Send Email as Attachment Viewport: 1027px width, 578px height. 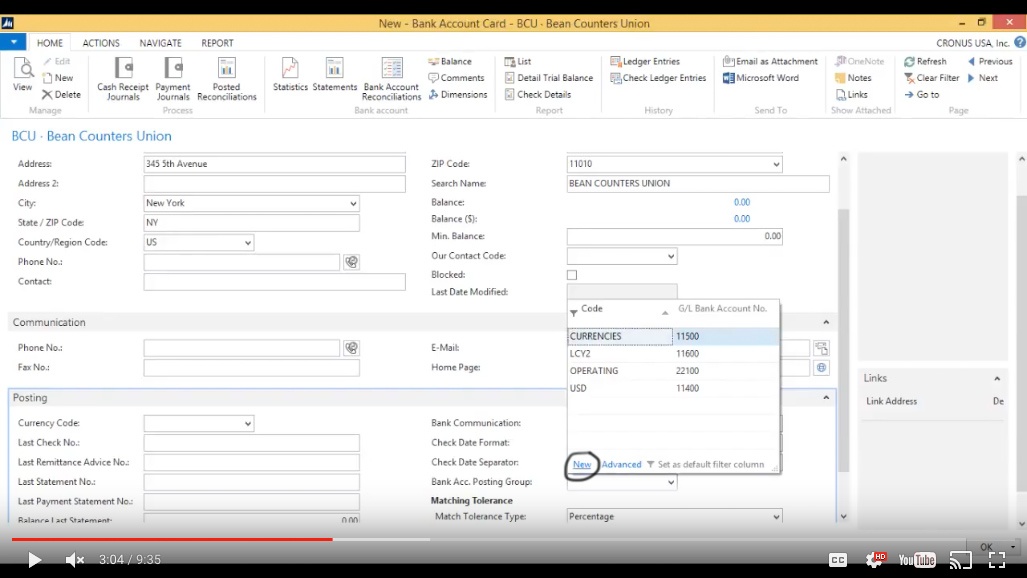[770, 61]
